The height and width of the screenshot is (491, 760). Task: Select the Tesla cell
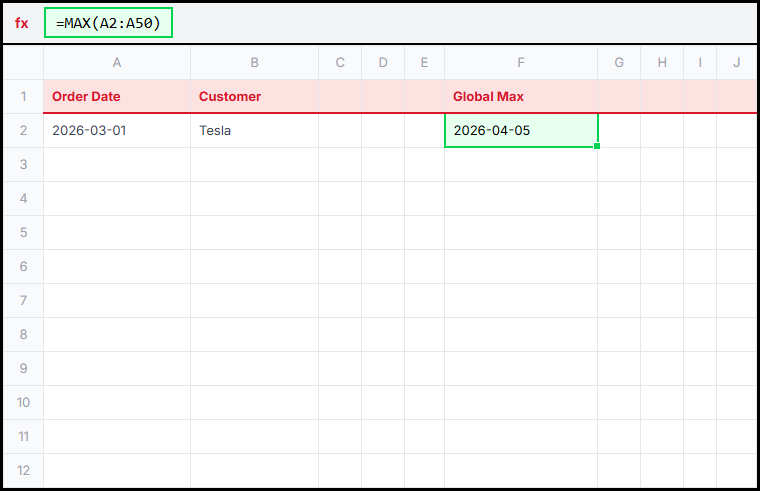tap(254, 131)
